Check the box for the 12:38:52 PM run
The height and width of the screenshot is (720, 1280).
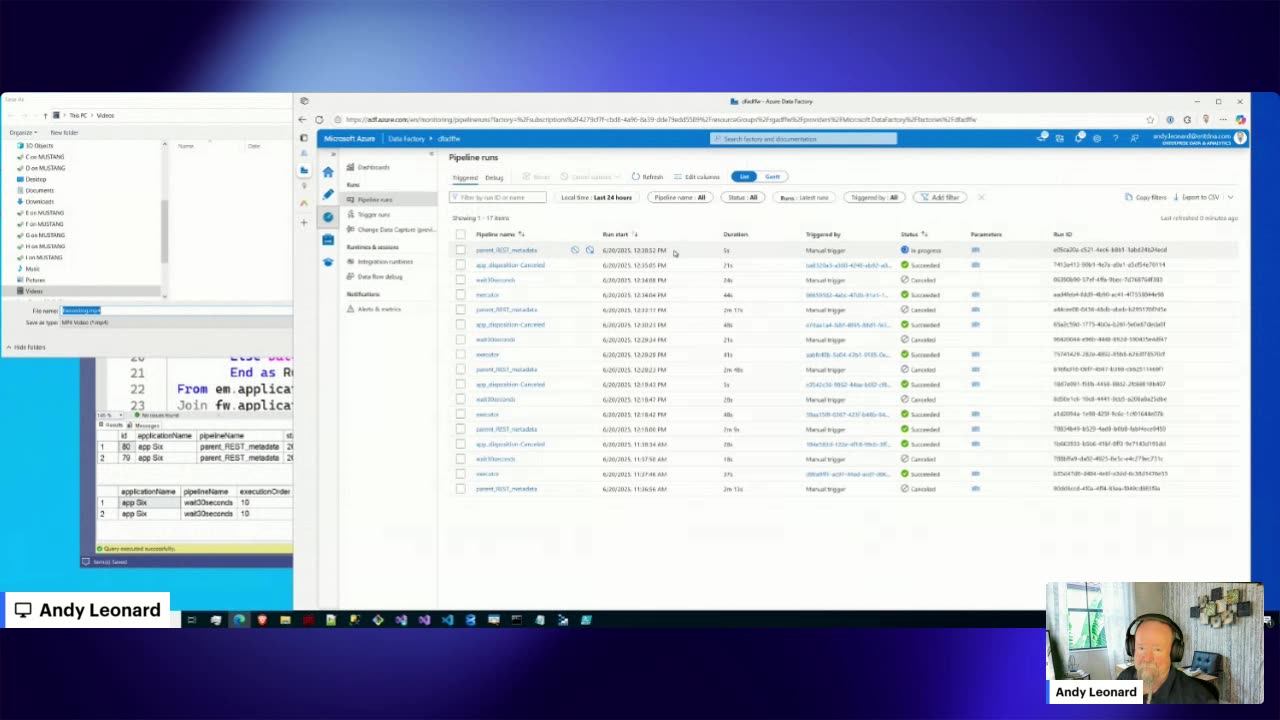pos(460,250)
